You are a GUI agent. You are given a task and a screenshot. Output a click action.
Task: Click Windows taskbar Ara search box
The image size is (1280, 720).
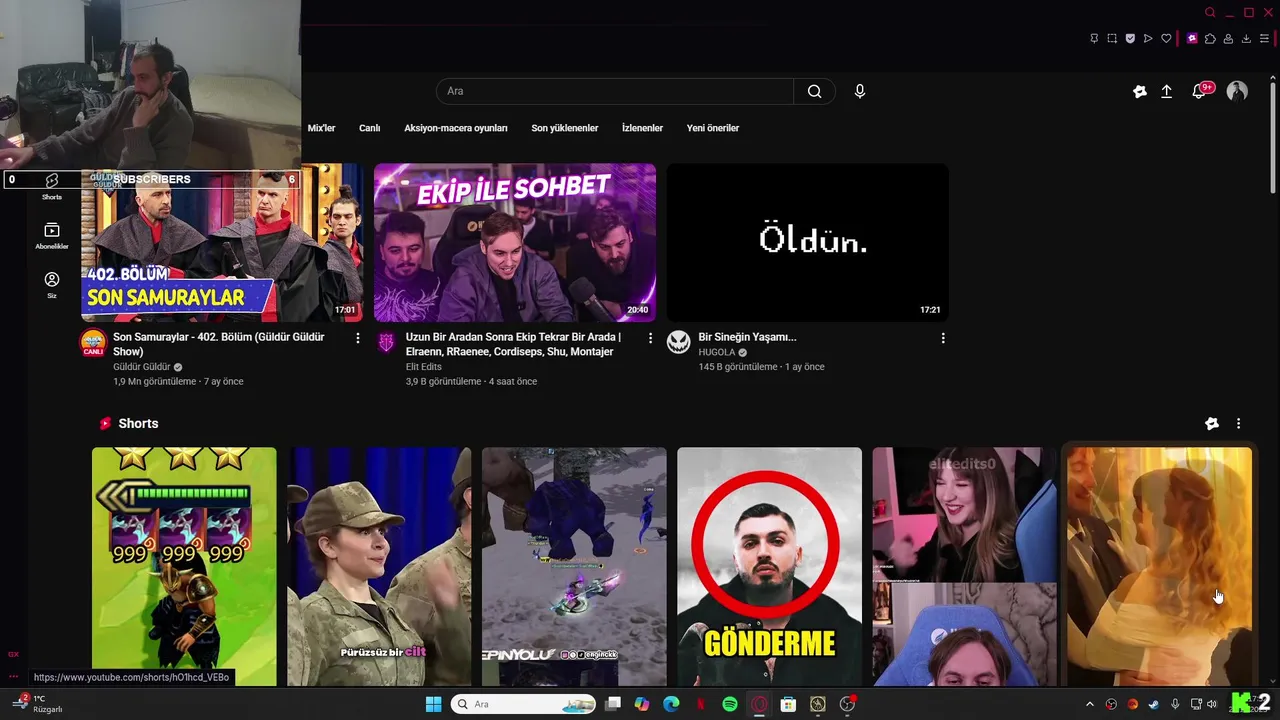[x=522, y=704]
